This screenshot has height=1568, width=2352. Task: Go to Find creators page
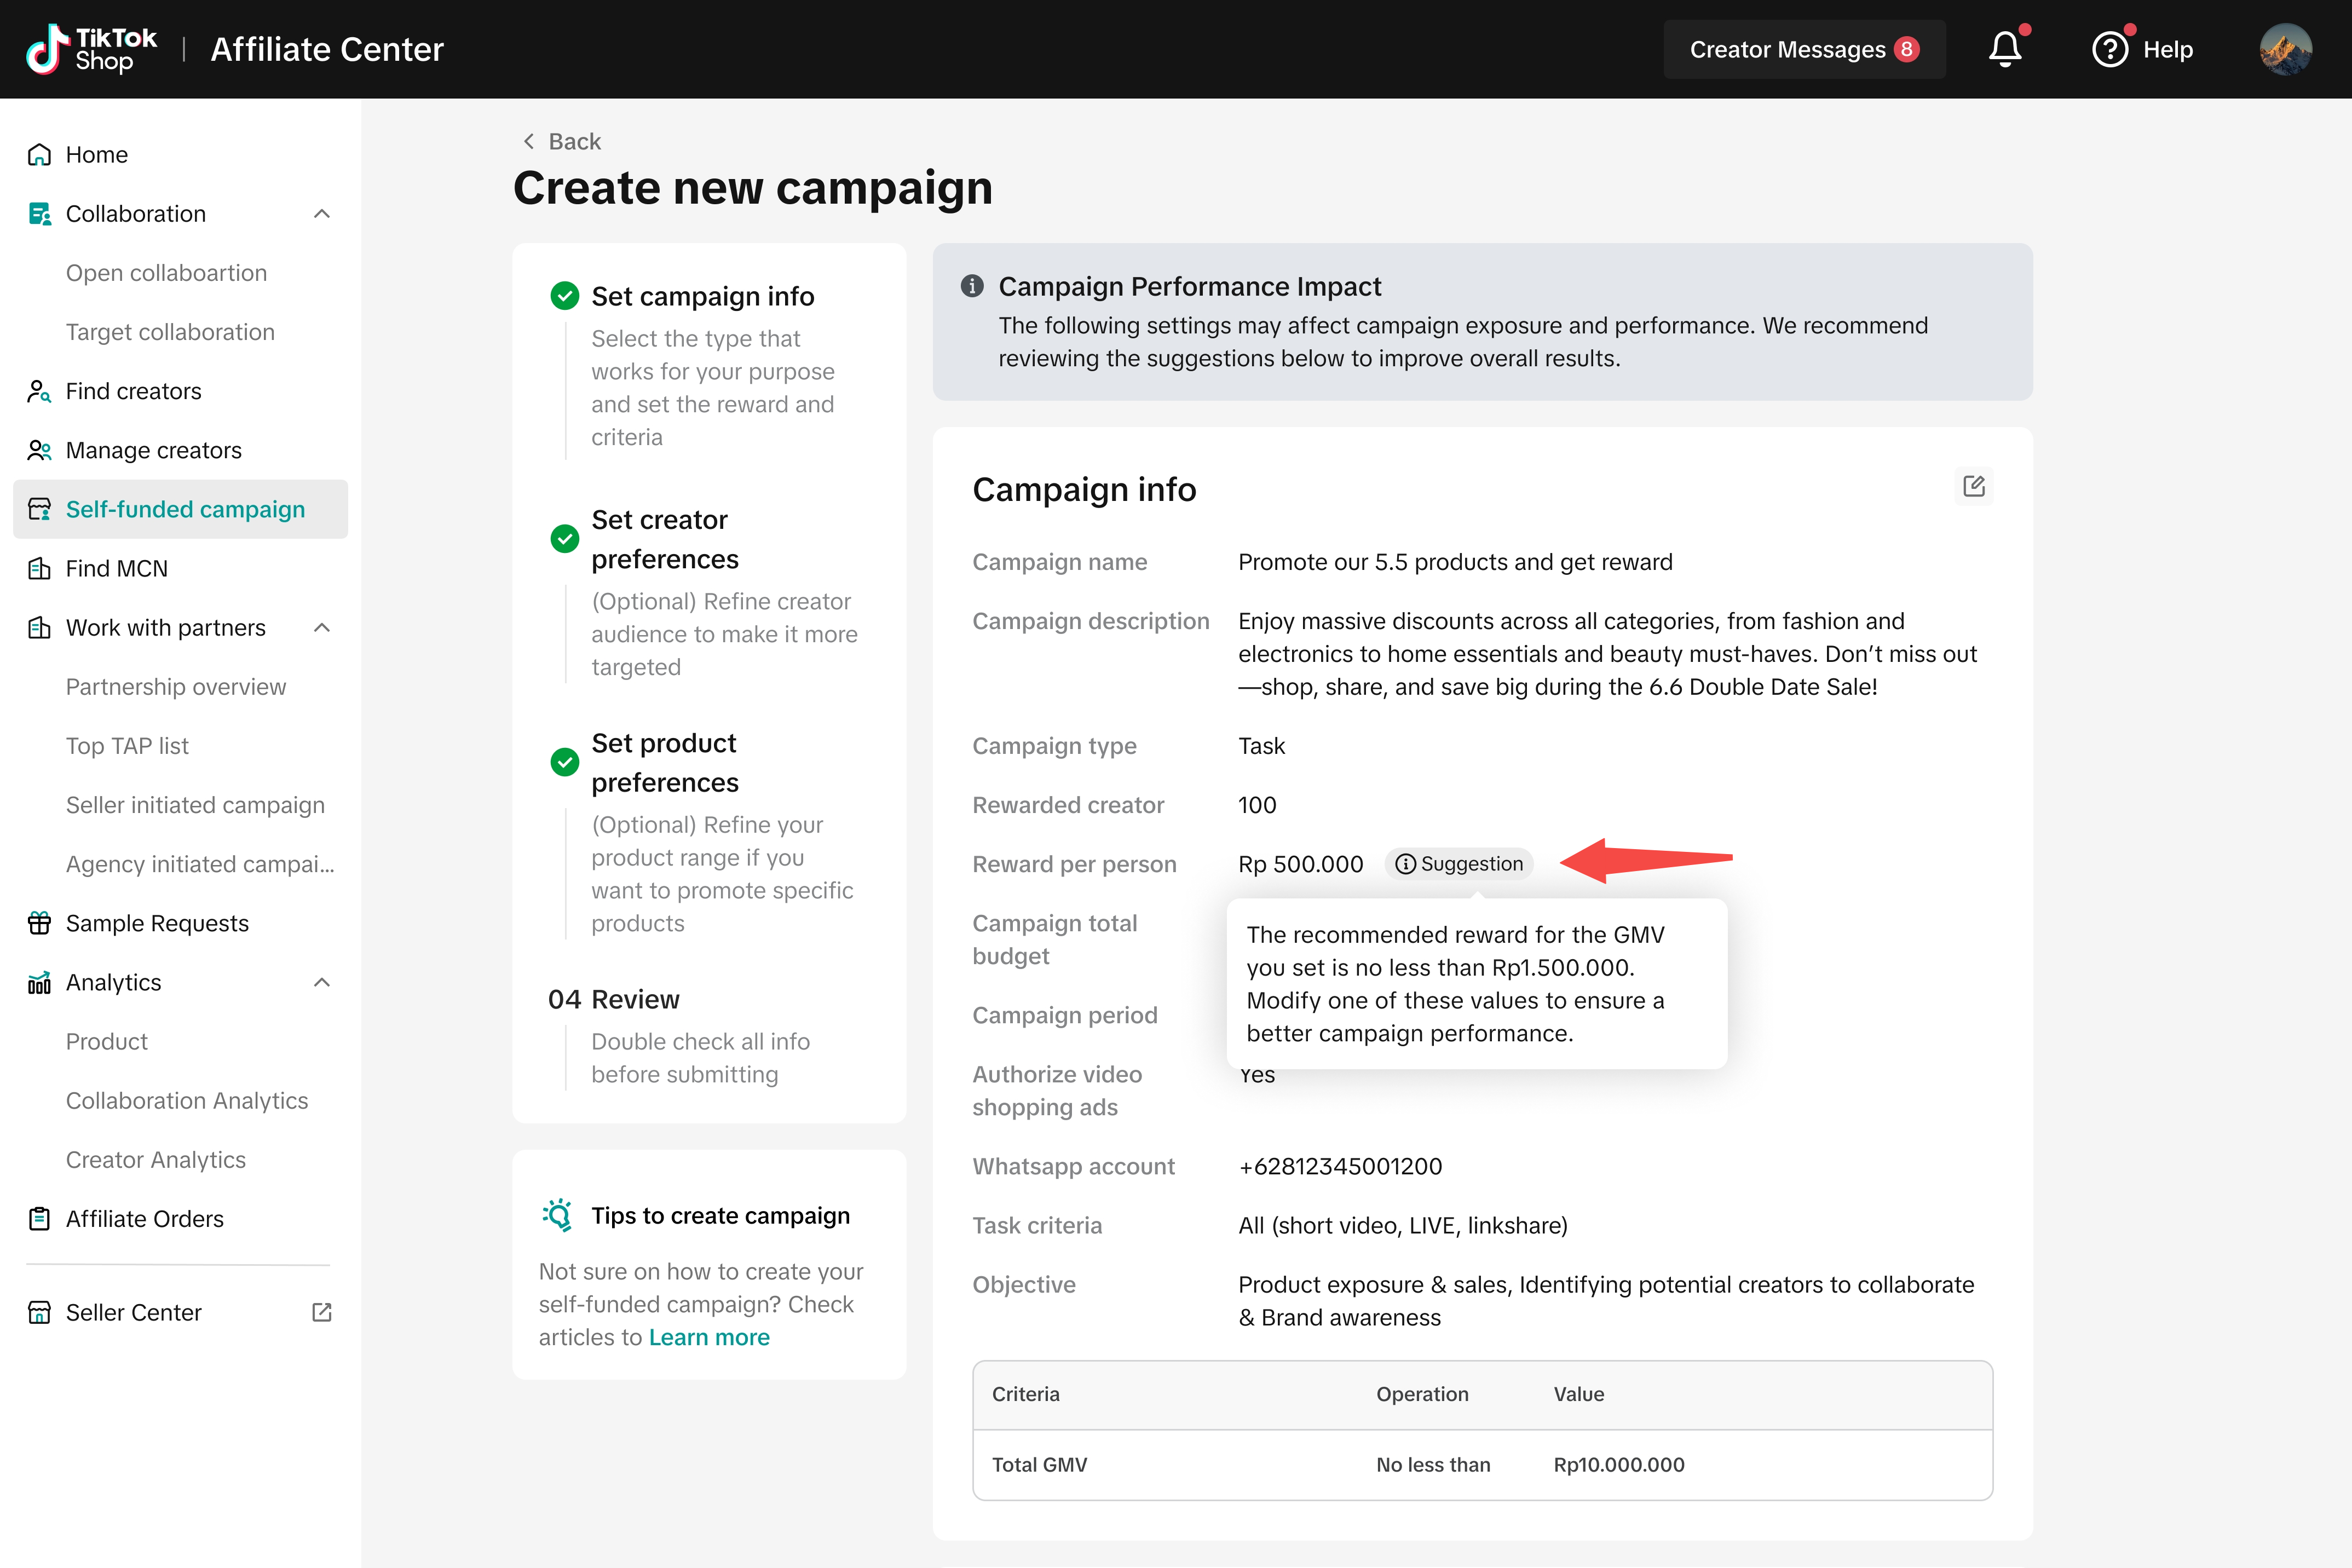133,391
